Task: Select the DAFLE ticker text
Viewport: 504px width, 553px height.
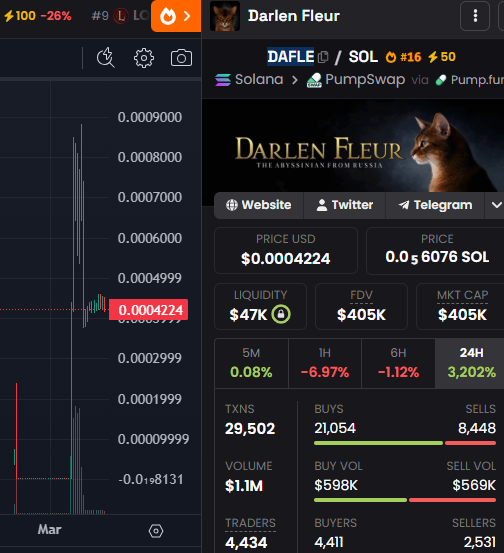Action: pyautogui.click(x=290, y=56)
